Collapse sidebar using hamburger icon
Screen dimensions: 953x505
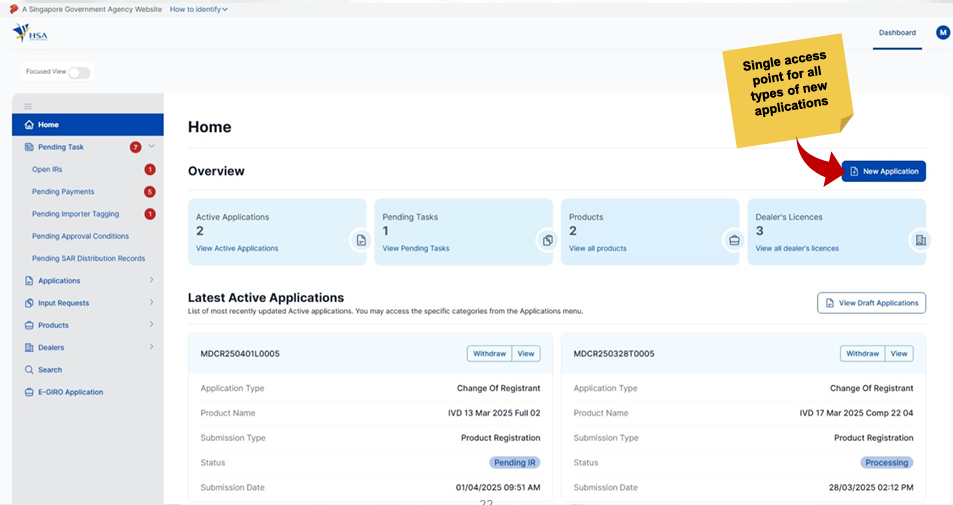[x=28, y=106]
